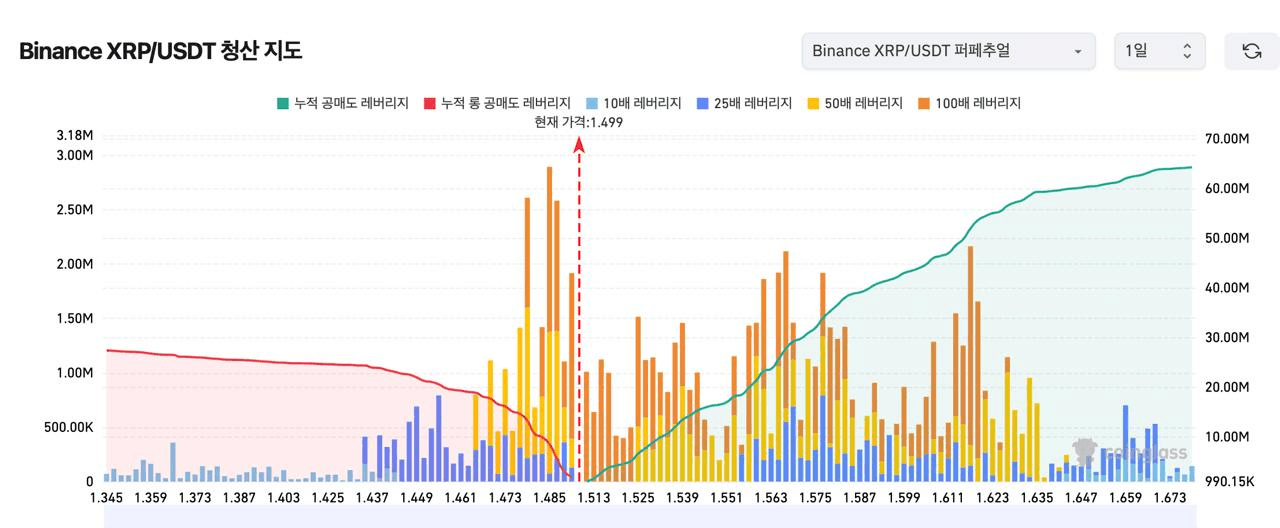Click the blue 25배 레버리지 legend swatch
Viewport: 1280px width, 528px height.
[x=705, y=103]
